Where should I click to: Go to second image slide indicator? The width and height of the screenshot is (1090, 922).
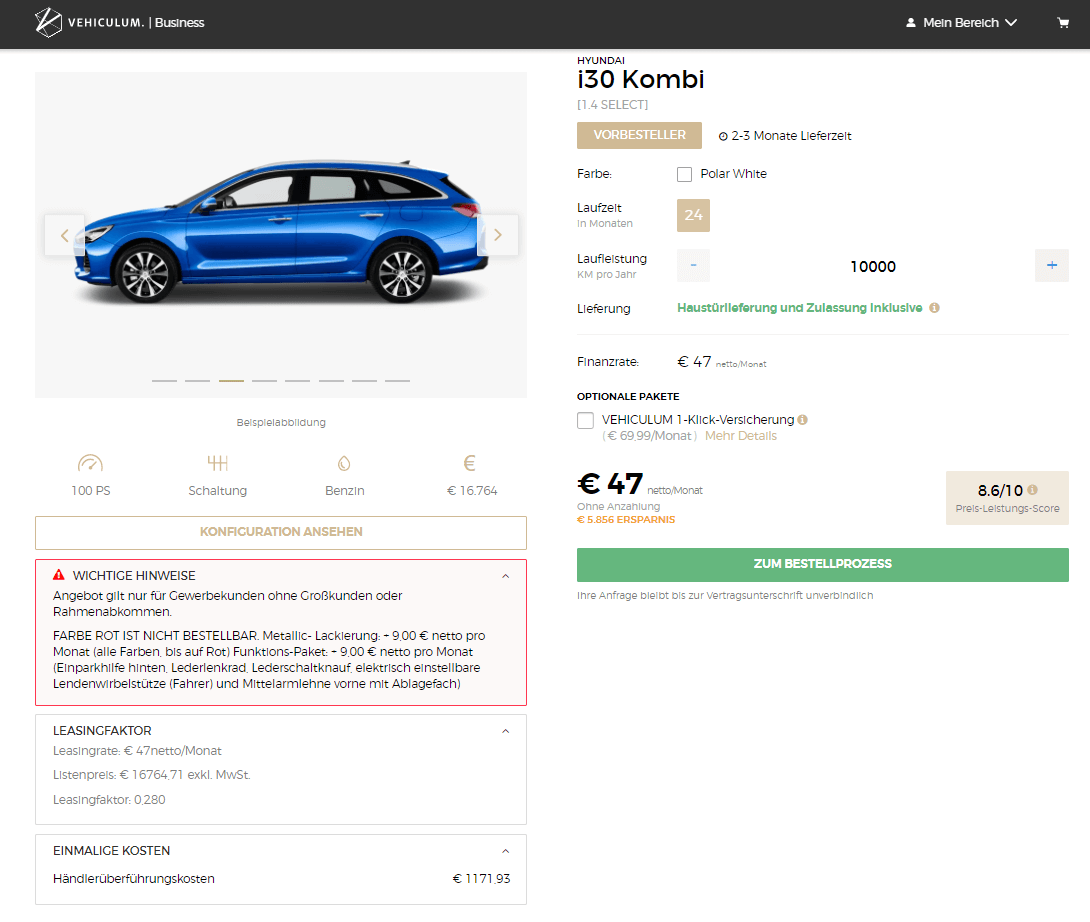click(x=197, y=381)
